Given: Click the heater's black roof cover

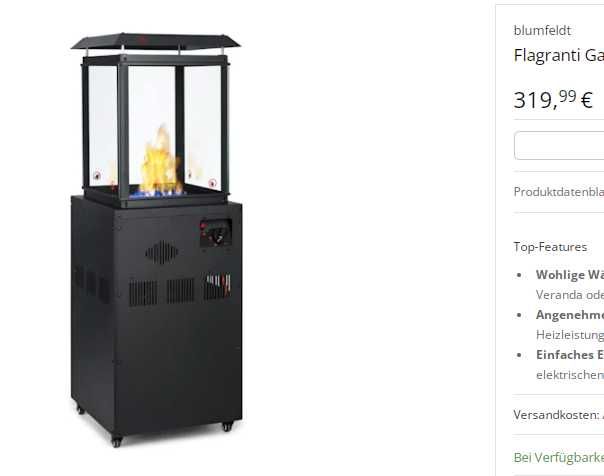Looking at the screenshot, I should pyautogui.click(x=155, y=42).
